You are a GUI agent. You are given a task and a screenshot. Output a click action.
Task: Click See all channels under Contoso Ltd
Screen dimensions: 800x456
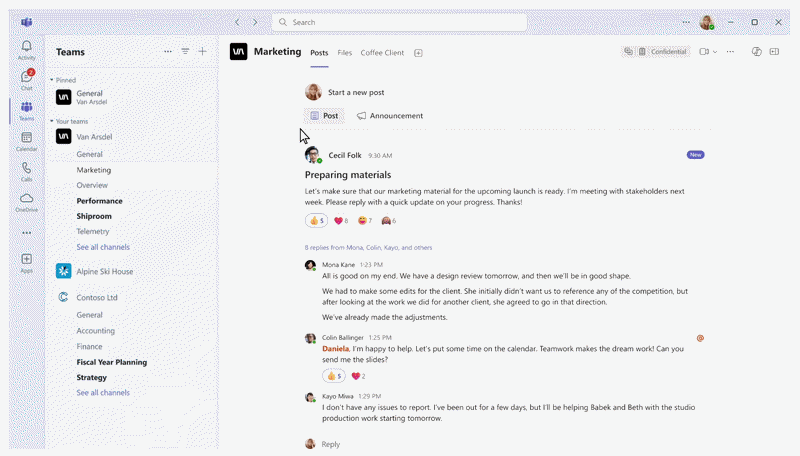(x=103, y=393)
